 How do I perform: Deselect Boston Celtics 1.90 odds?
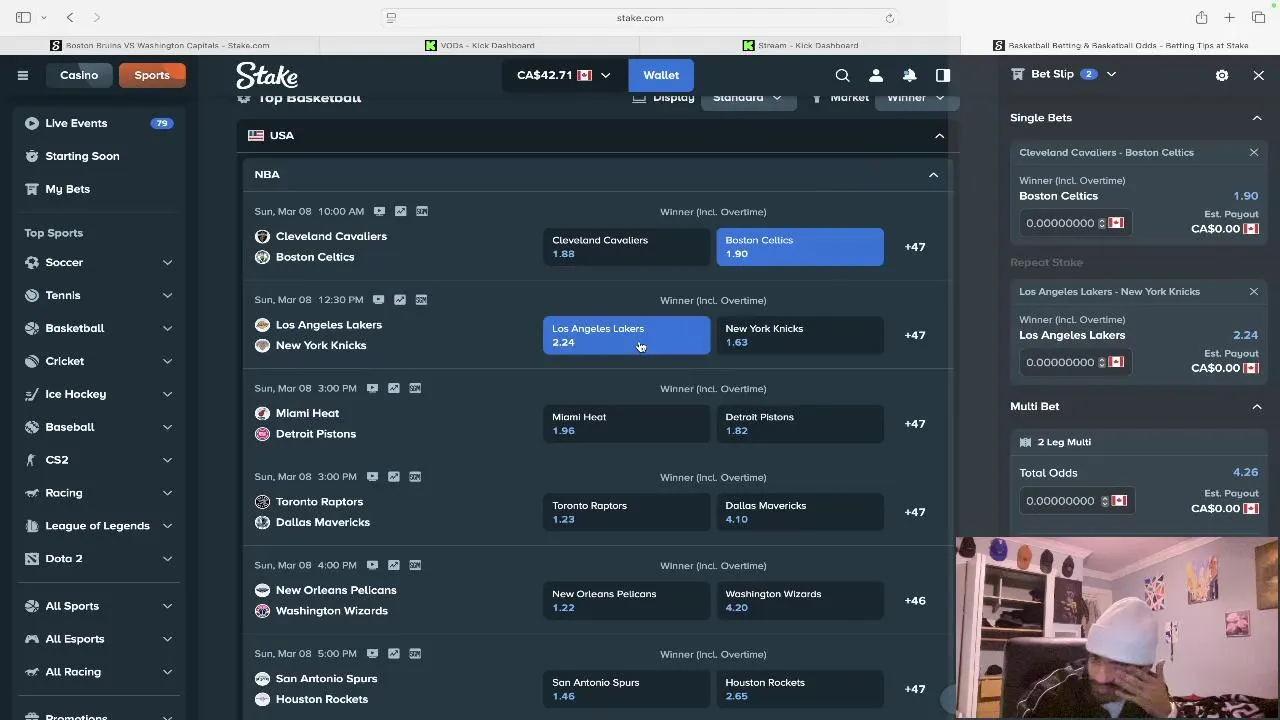coord(800,247)
